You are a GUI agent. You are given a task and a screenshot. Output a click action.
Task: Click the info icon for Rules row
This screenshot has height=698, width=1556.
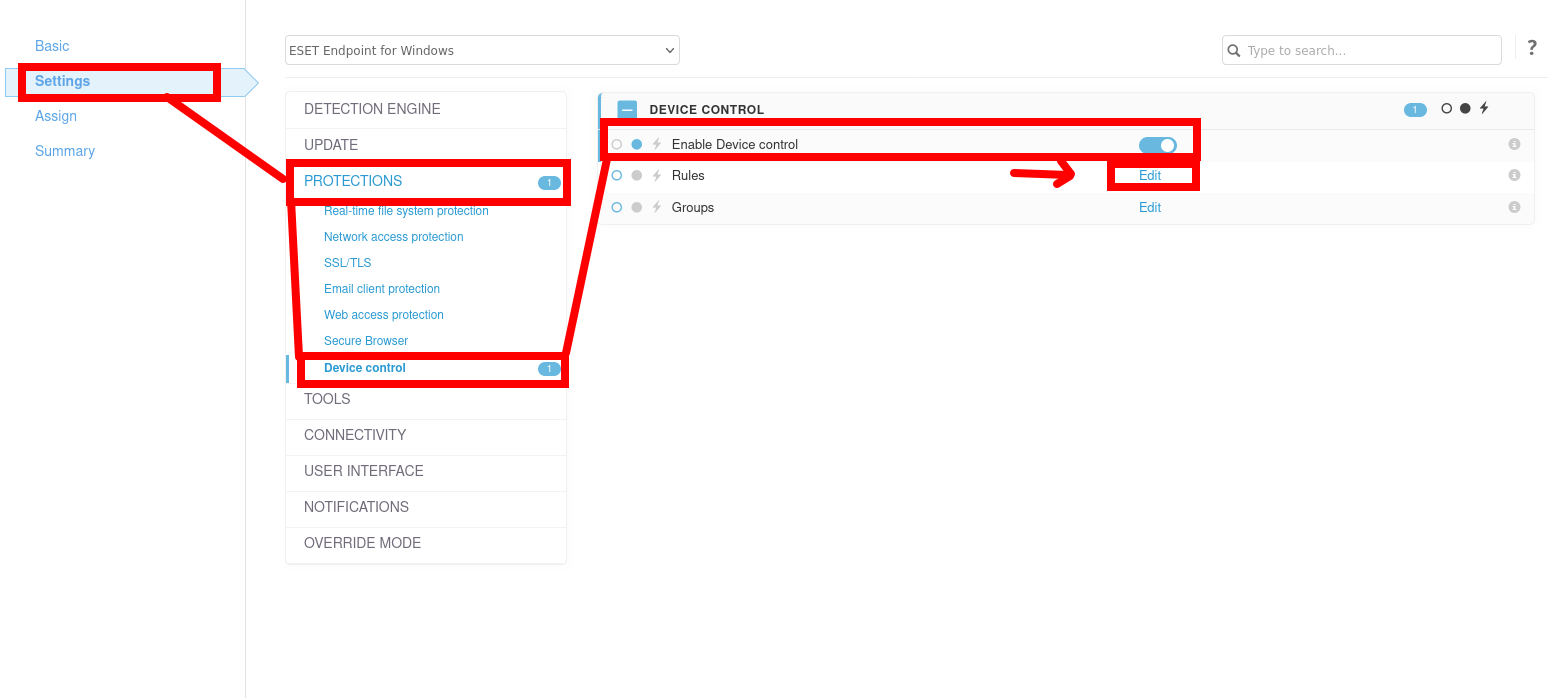[x=1514, y=175]
